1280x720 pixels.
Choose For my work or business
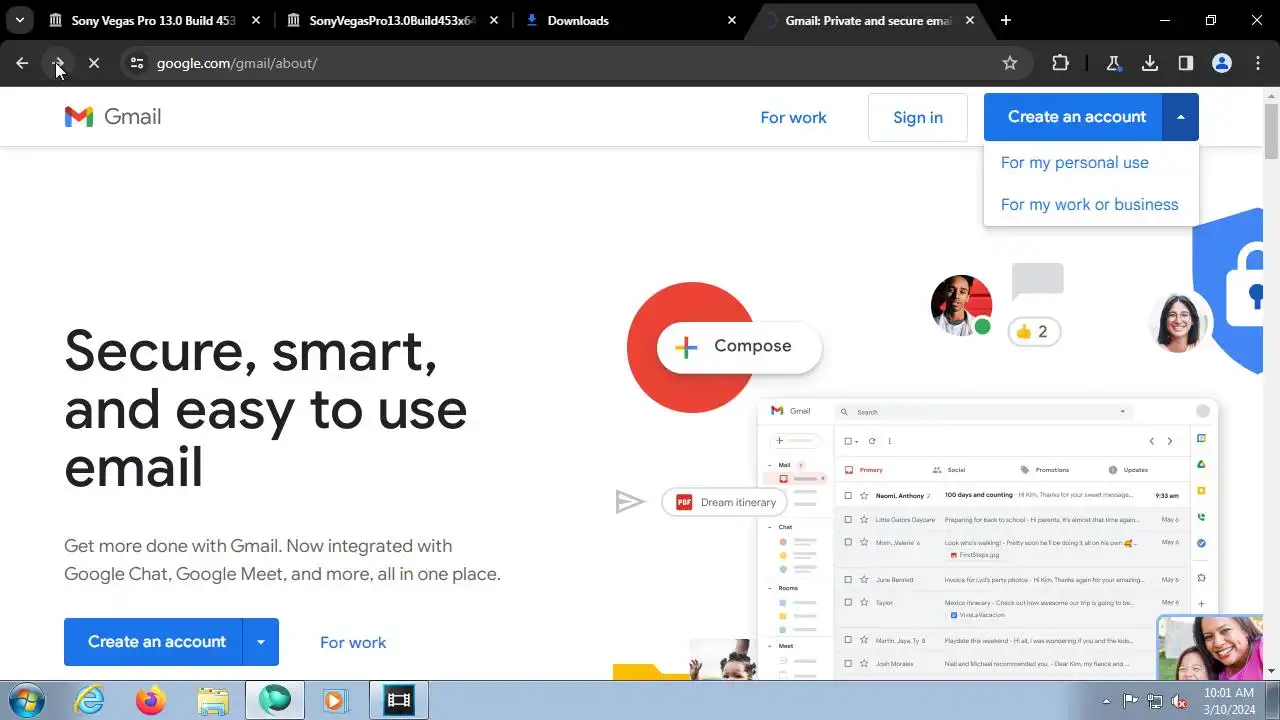pos(1089,204)
